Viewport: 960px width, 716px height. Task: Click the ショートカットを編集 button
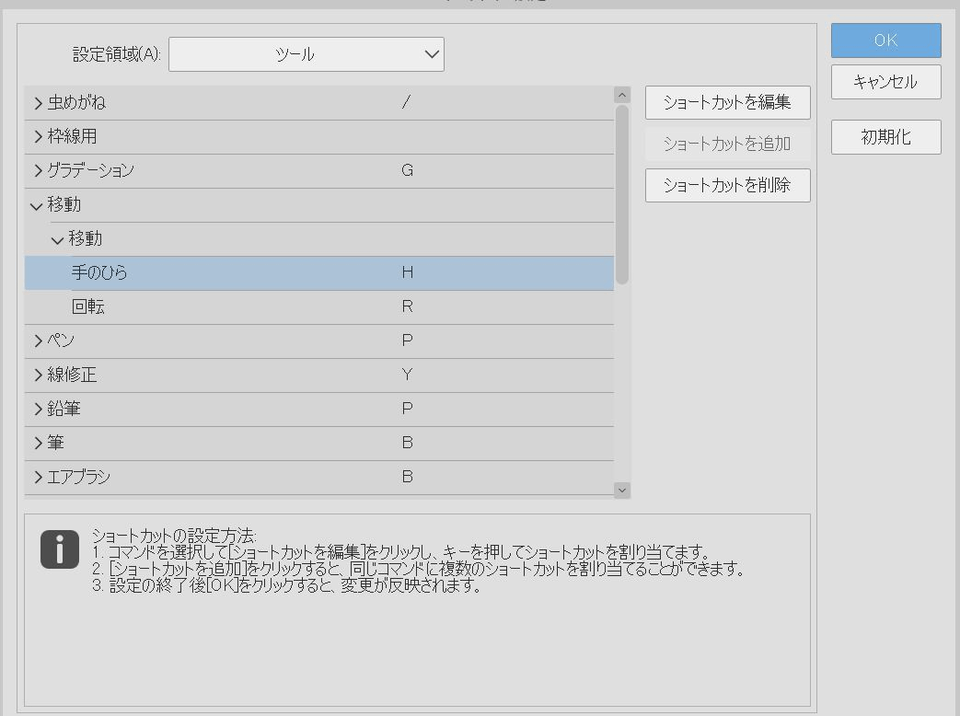tap(727, 102)
